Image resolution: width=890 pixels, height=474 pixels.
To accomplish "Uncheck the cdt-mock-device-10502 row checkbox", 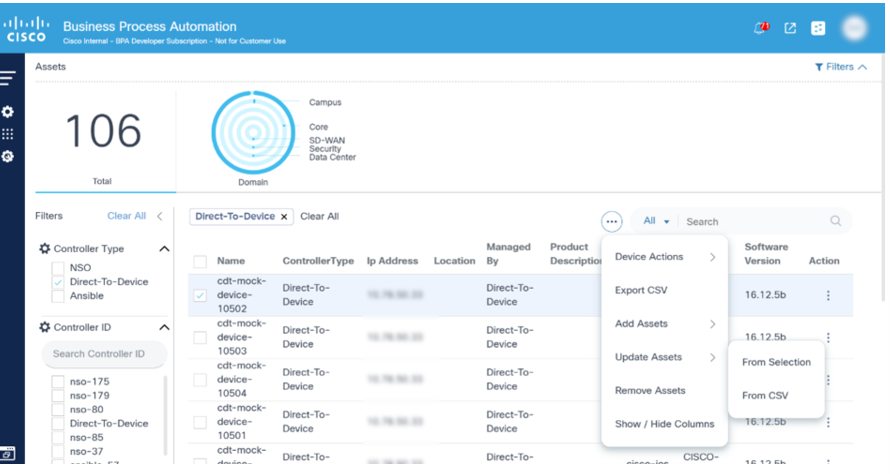I will (x=200, y=295).
